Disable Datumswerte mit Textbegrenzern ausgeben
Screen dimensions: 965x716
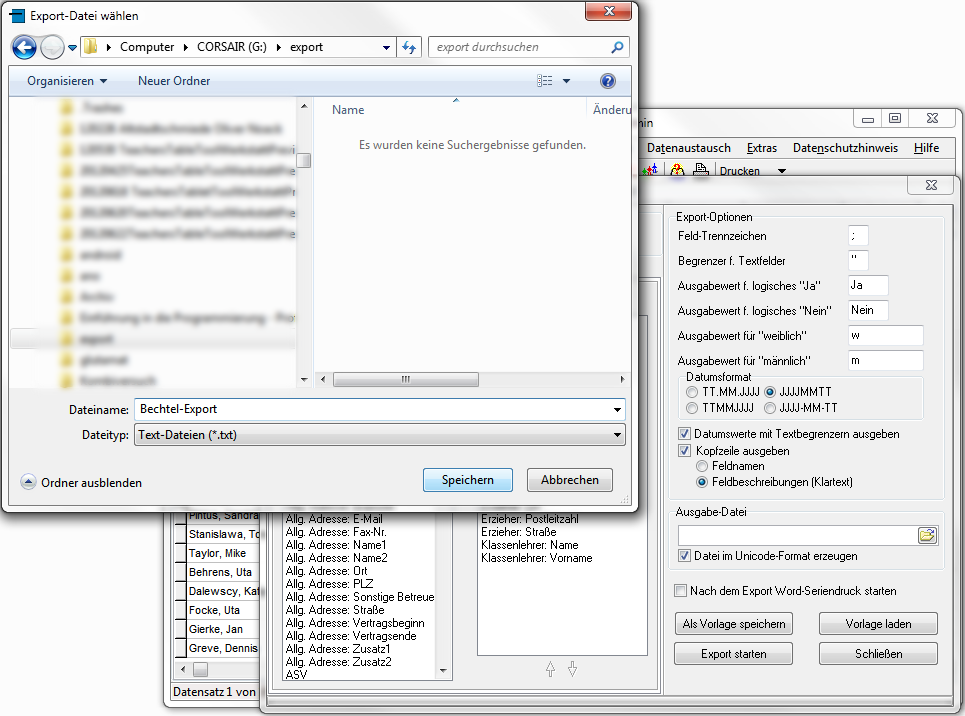pos(685,434)
